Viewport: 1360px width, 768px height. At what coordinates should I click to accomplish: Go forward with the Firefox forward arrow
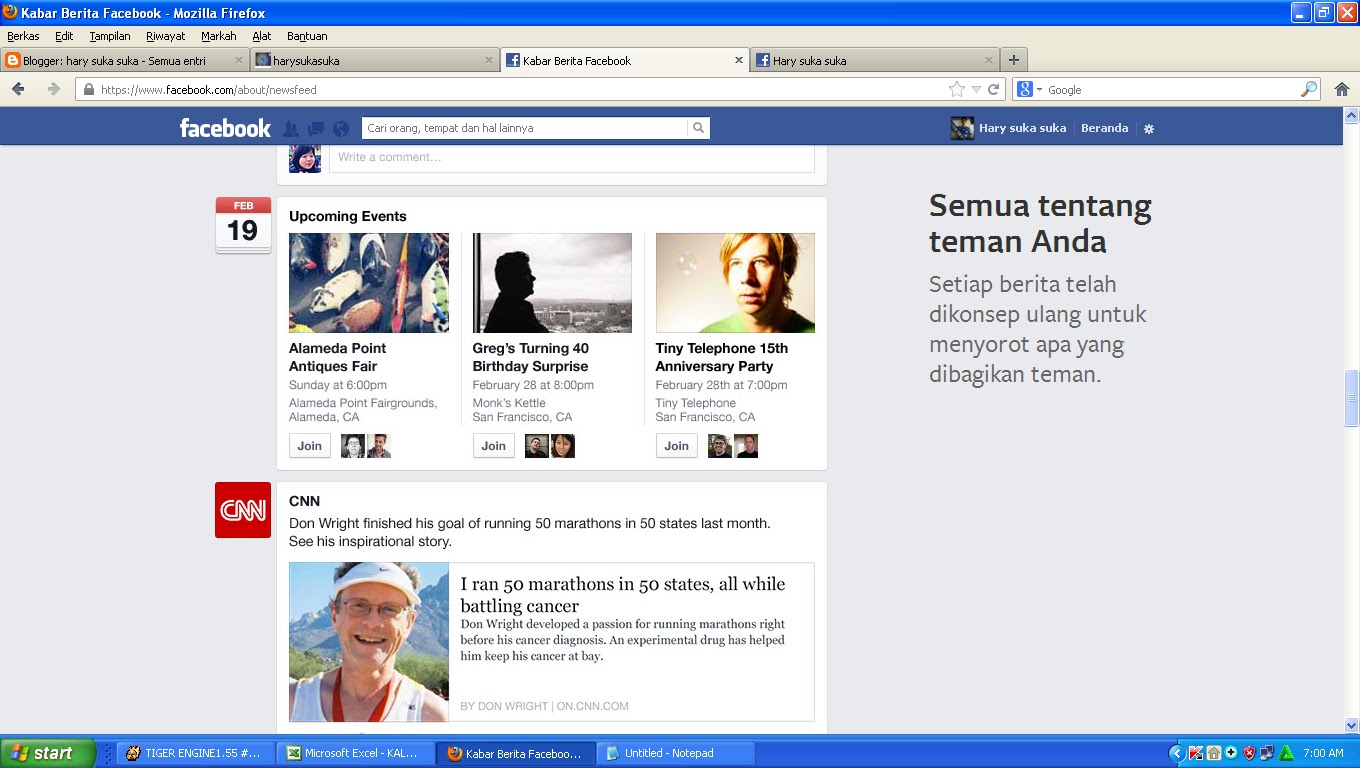click(x=53, y=89)
